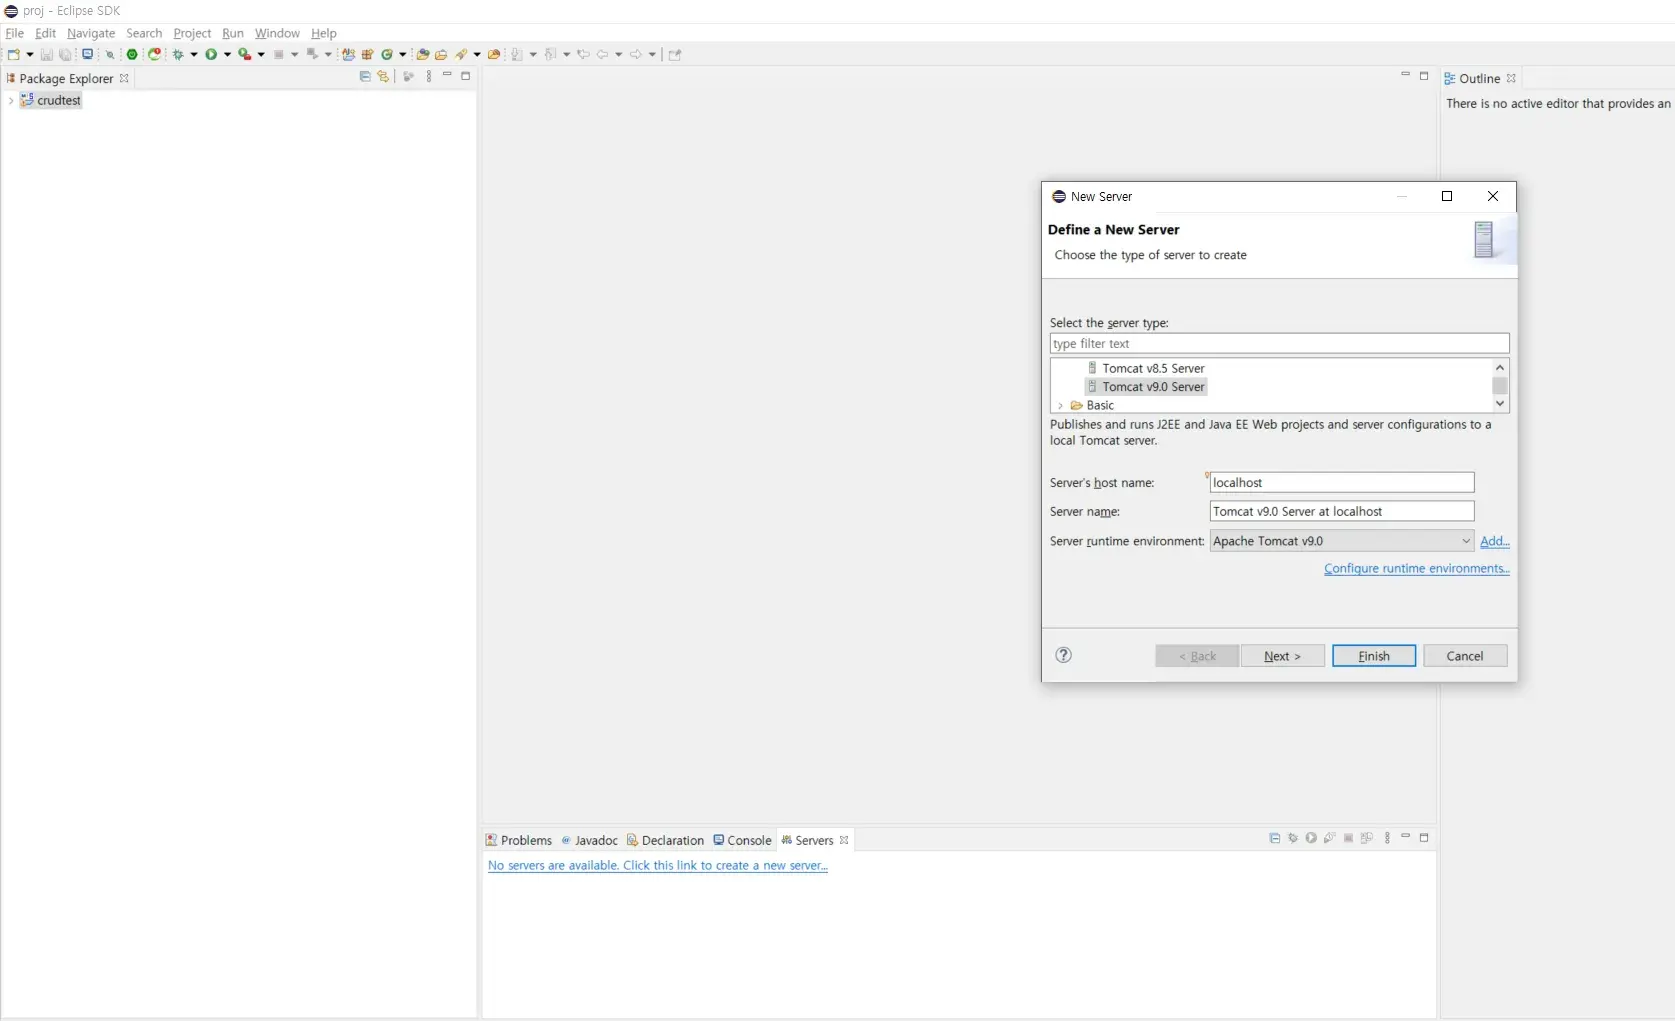Viewport: 1675px width, 1021px height.
Task: Expand the crudtest project tree node
Action: click(x=11, y=101)
